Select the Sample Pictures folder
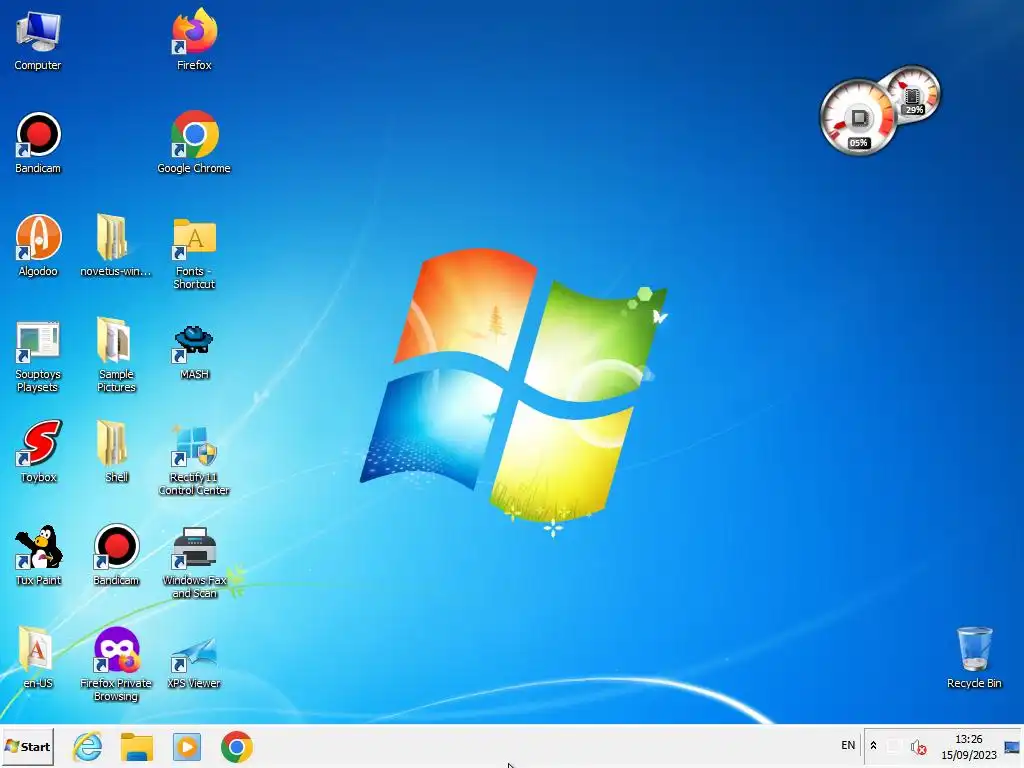 pyautogui.click(x=116, y=357)
